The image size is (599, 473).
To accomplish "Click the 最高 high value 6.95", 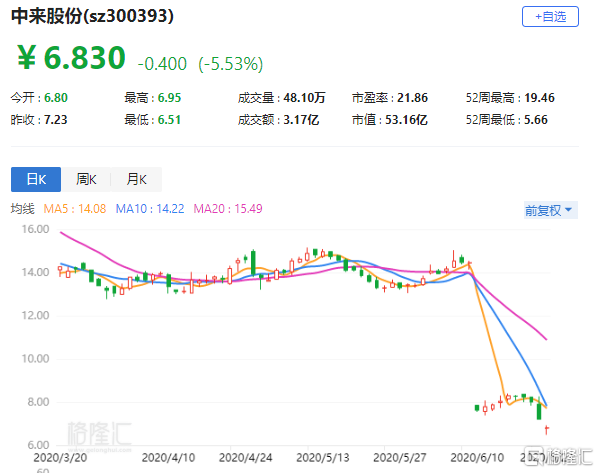I will coord(169,98).
